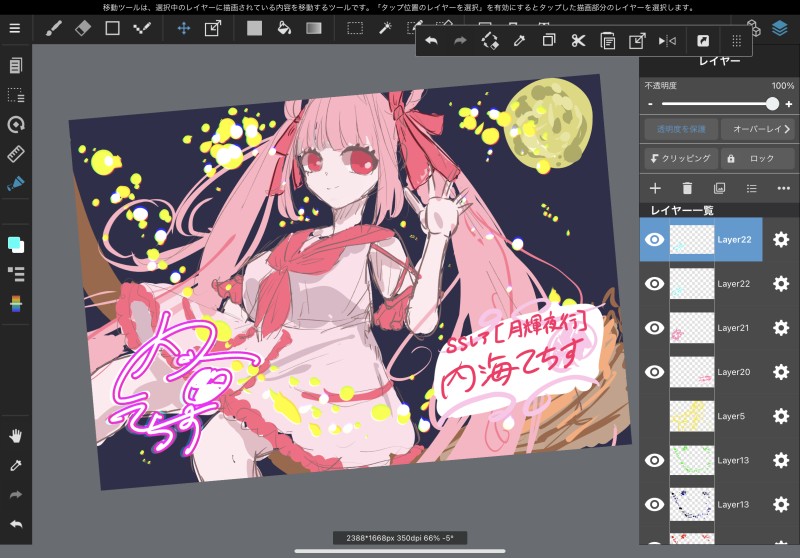Viewport: 800px width, 558px height.
Task: Select the Layer5 yellow thumbnail
Action: click(692, 416)
